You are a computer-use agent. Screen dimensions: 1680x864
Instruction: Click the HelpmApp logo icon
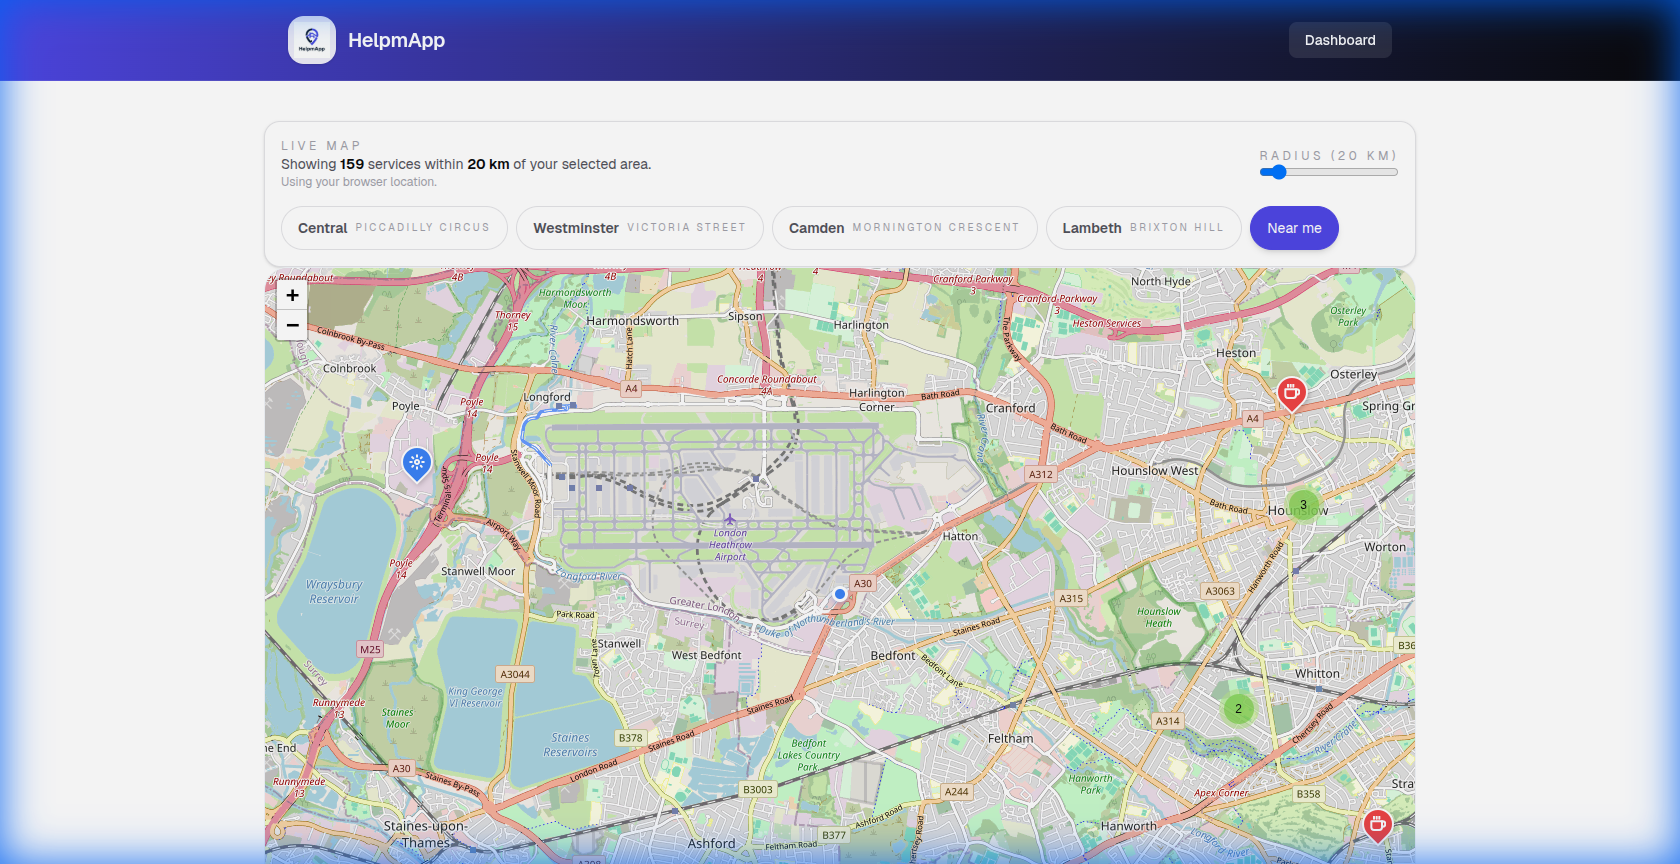click(312, 40)
